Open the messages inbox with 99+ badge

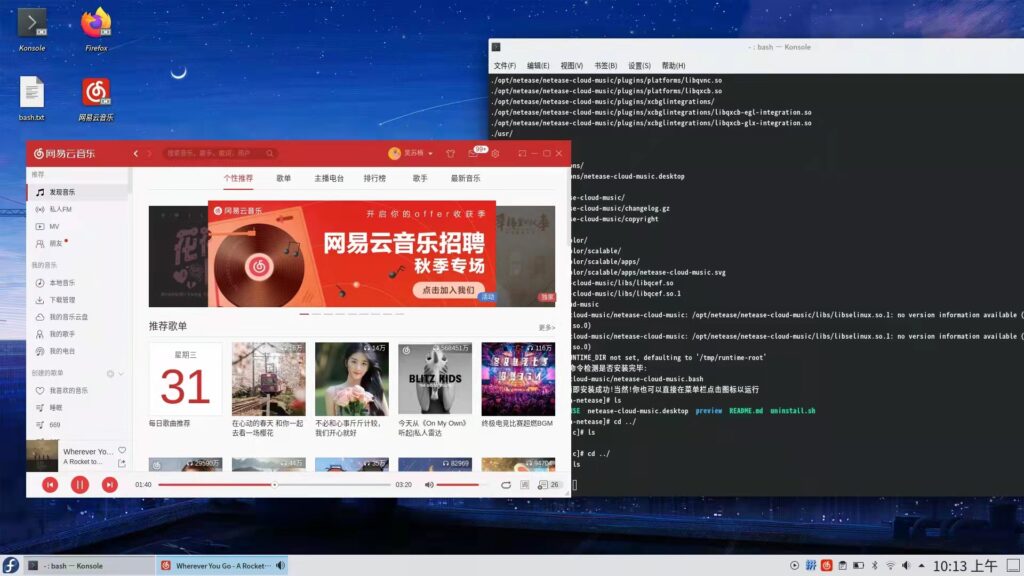473,154
